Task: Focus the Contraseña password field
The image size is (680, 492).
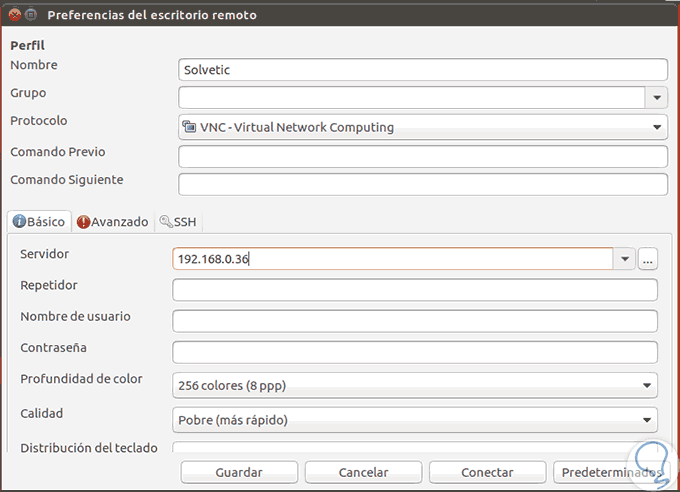Action: pyautogui.click(x=415, y=352)
